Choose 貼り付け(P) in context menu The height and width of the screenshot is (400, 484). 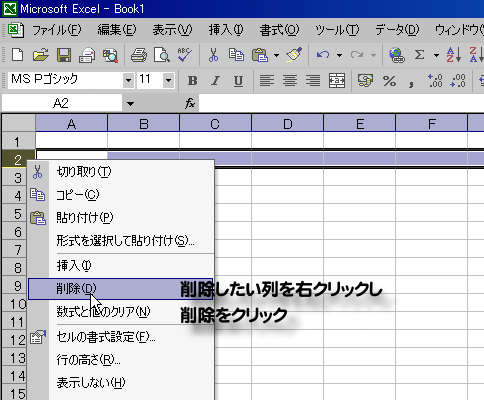[121, 218]
